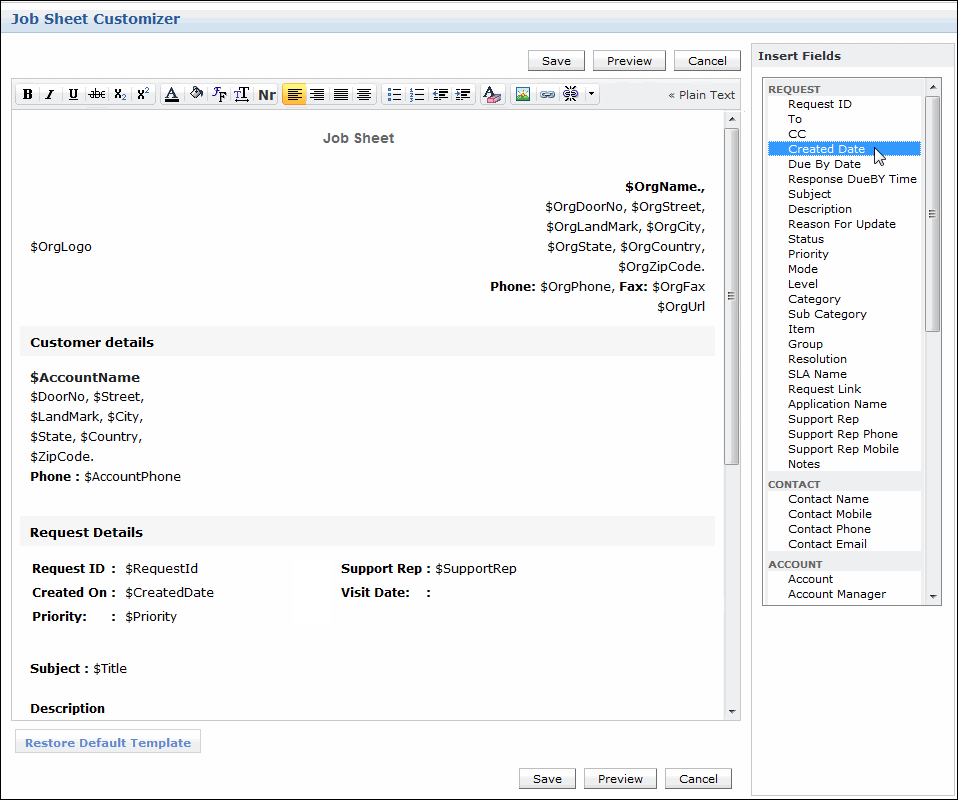958x800 pixels.
Task: Insert the Contact Name field
Action: click(828, 499)
